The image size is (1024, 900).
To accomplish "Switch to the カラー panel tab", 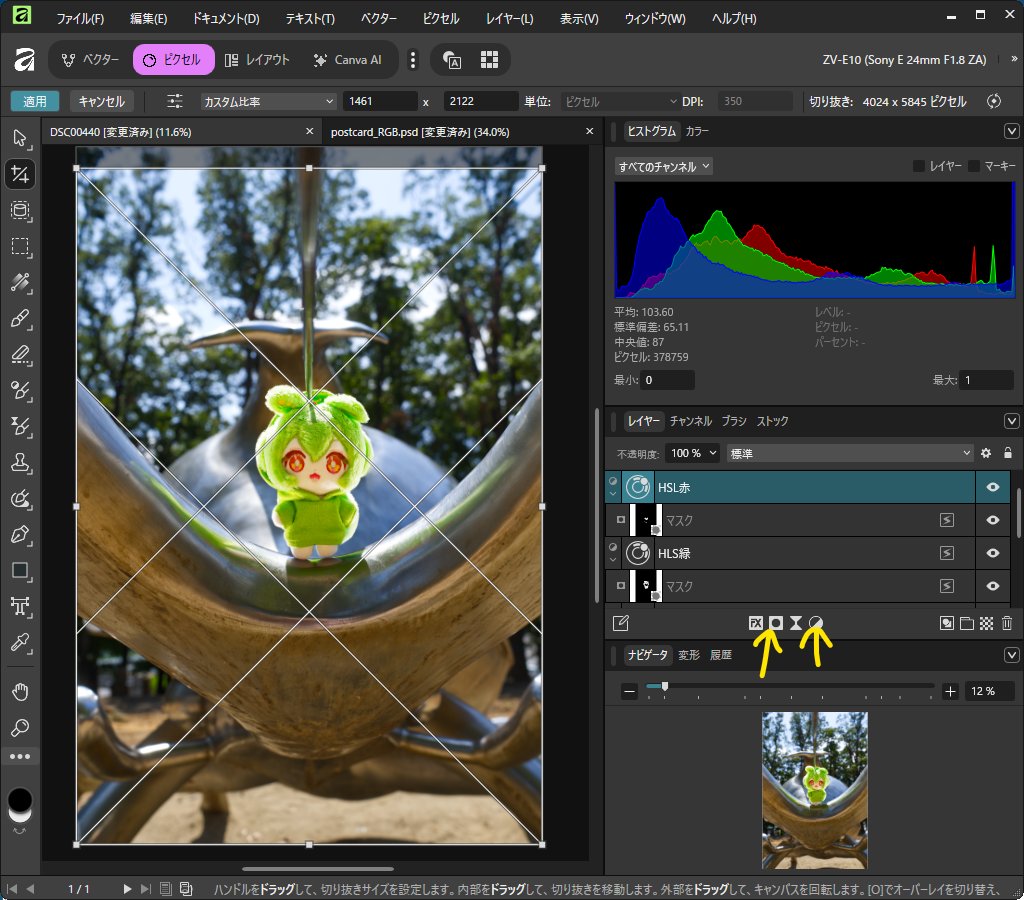I will 697,131.
